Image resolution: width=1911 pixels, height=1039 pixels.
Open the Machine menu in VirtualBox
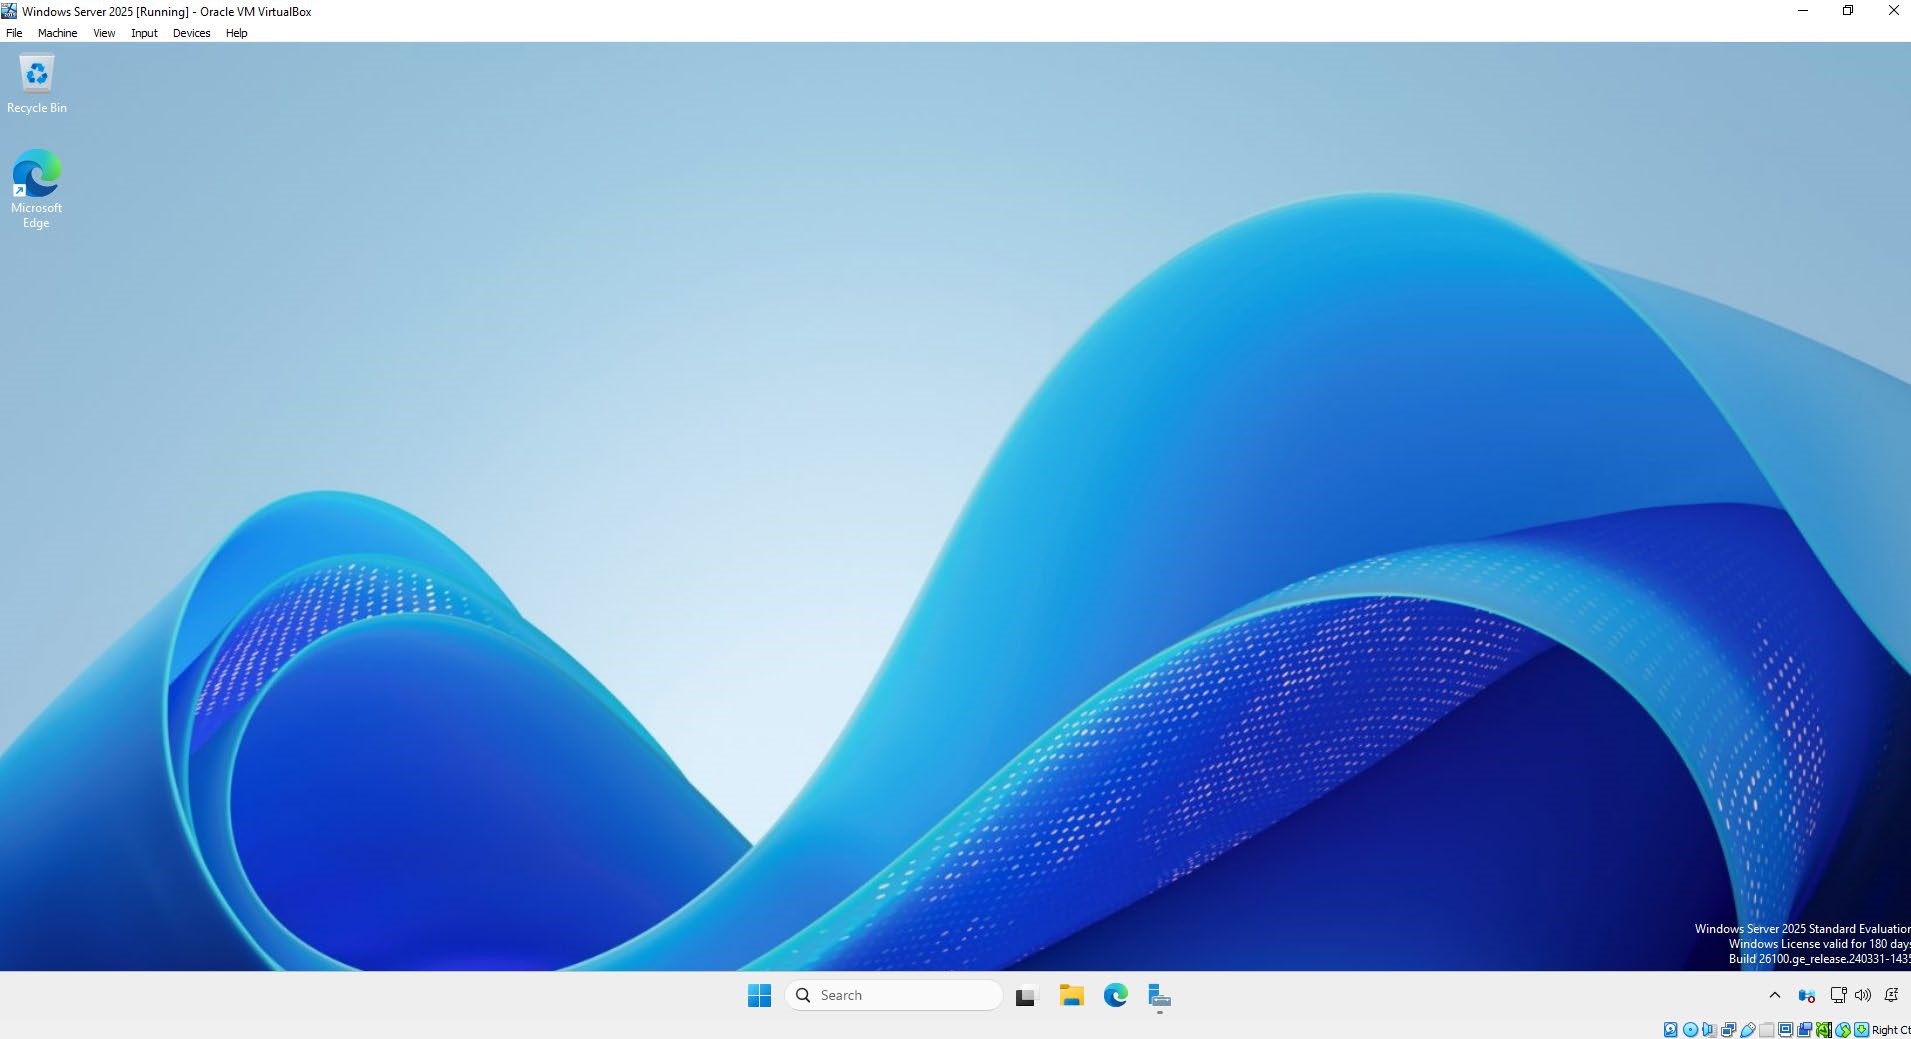pyautogui.click(x=57, y=33)
